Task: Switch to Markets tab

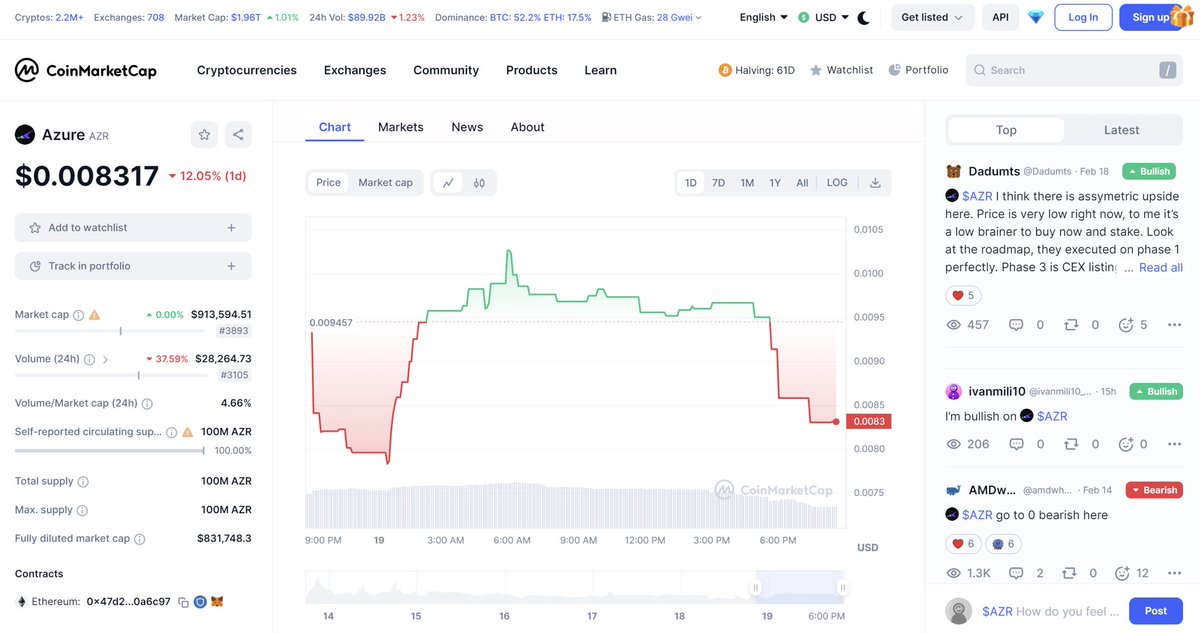Action: pos(401,127)
